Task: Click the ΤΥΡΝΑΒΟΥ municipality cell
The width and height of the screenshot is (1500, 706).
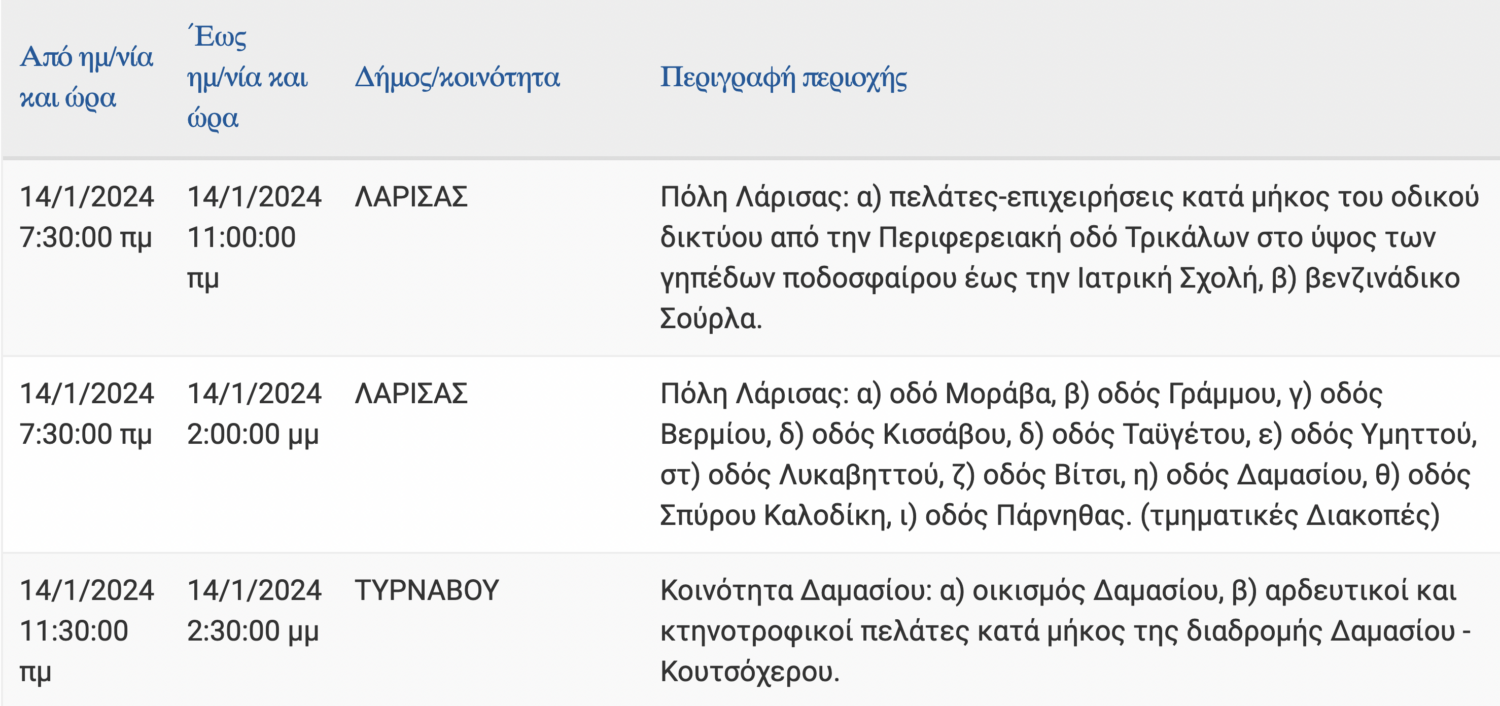Action: point(426,592)
